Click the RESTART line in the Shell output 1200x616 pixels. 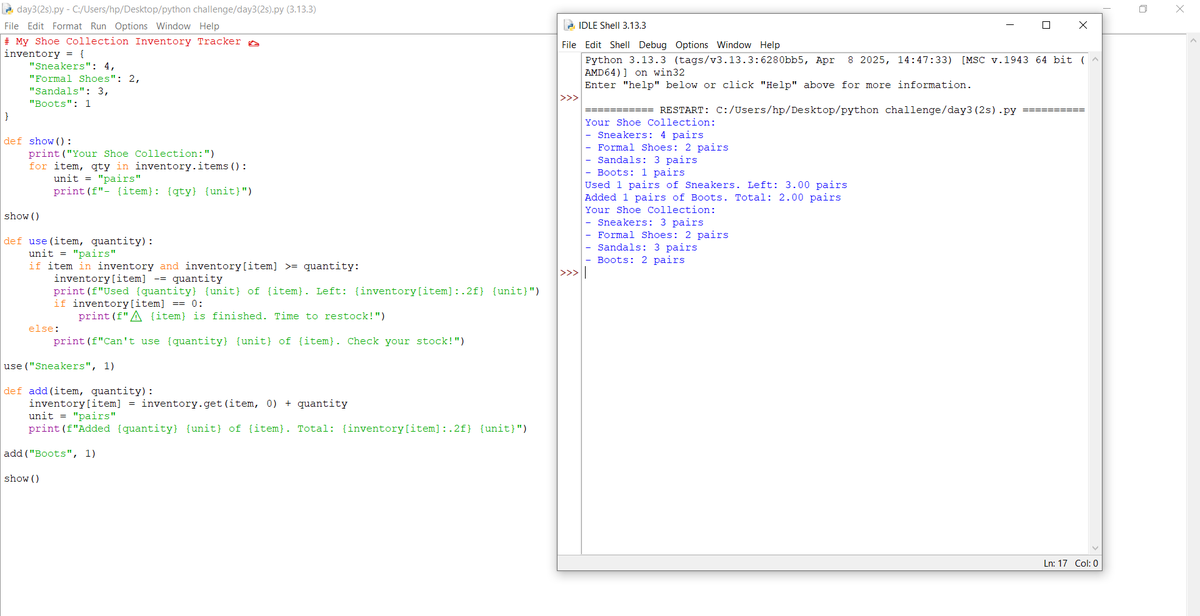[834, 110]
